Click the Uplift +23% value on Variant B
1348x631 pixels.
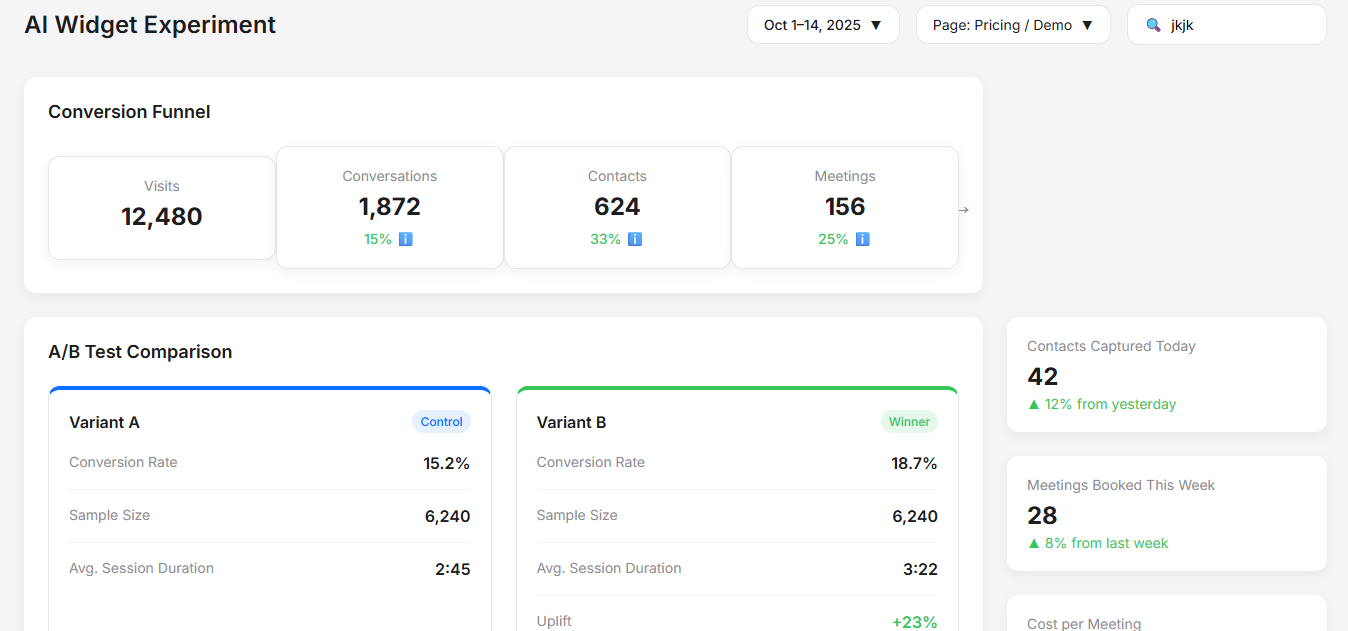click(x=914, y=620)
